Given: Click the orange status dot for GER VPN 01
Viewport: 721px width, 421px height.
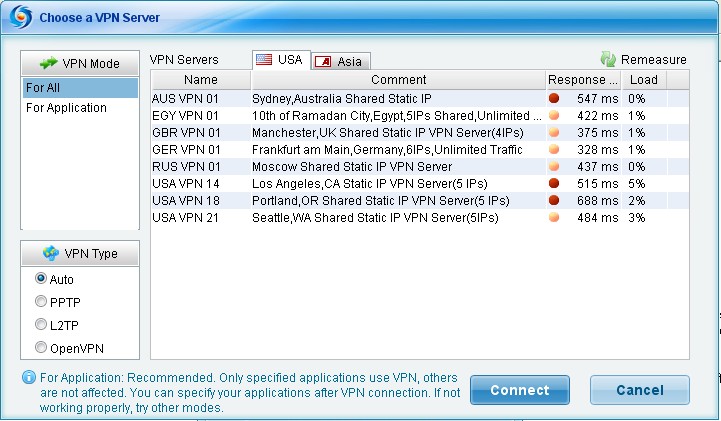Looking at the screenshot, I should (554, 149).
